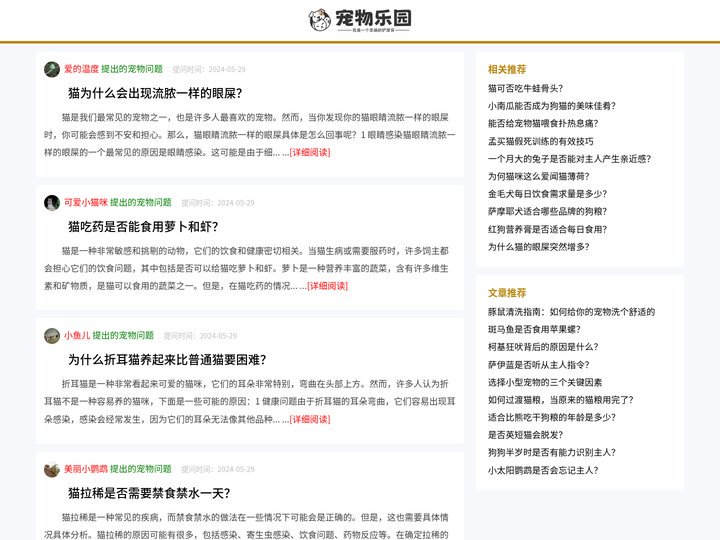Image resolution: width=720 pixels, height=540 pixels.
Task: Open recommended article 小太阳鹦鹉是否会忘记主人?
Action: [x=543, y=470]
